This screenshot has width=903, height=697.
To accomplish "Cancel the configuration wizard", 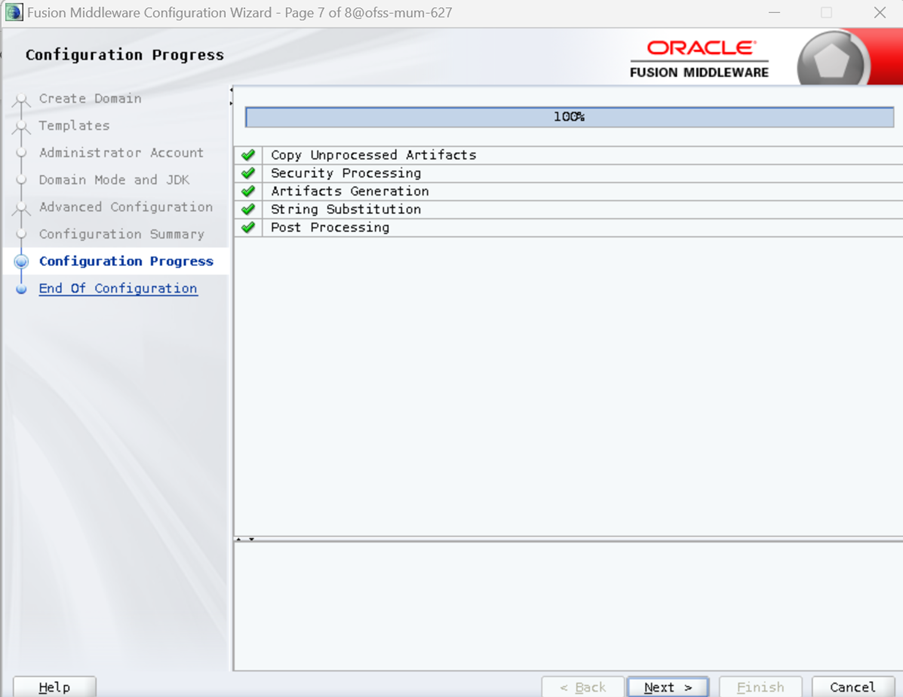I will tap(852, 687).
